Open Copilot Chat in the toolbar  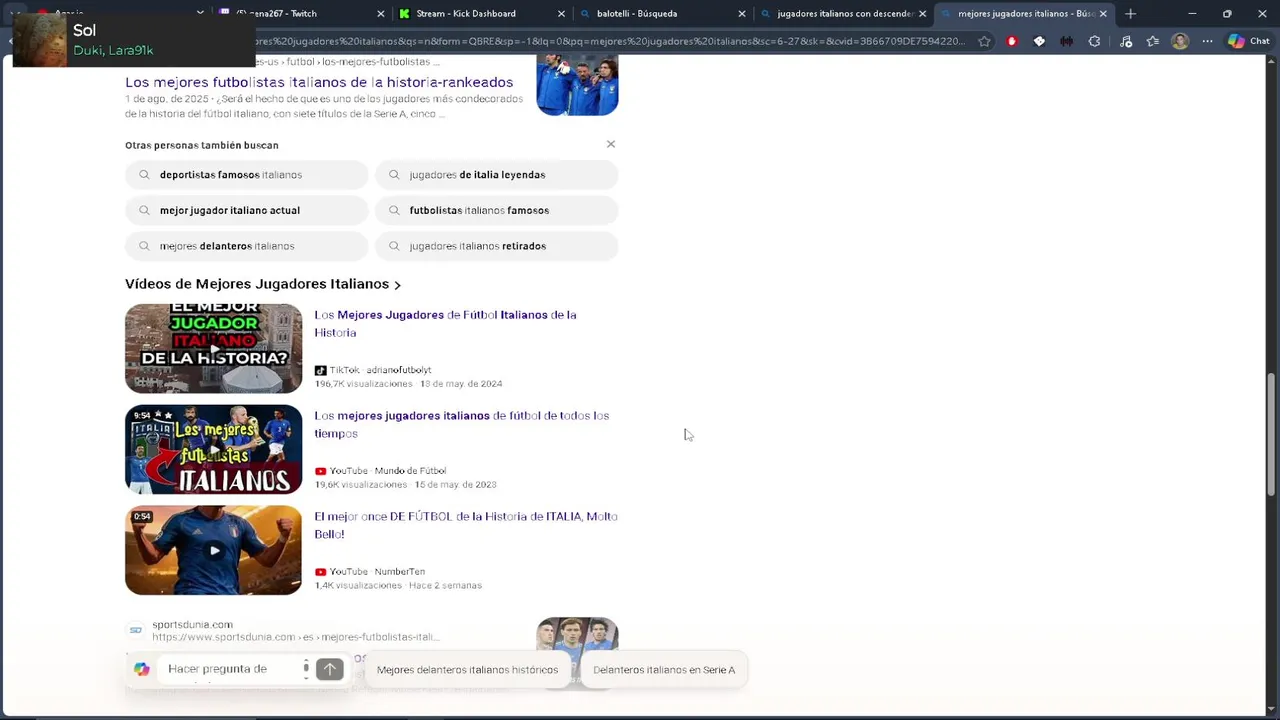coord(1249,41)
